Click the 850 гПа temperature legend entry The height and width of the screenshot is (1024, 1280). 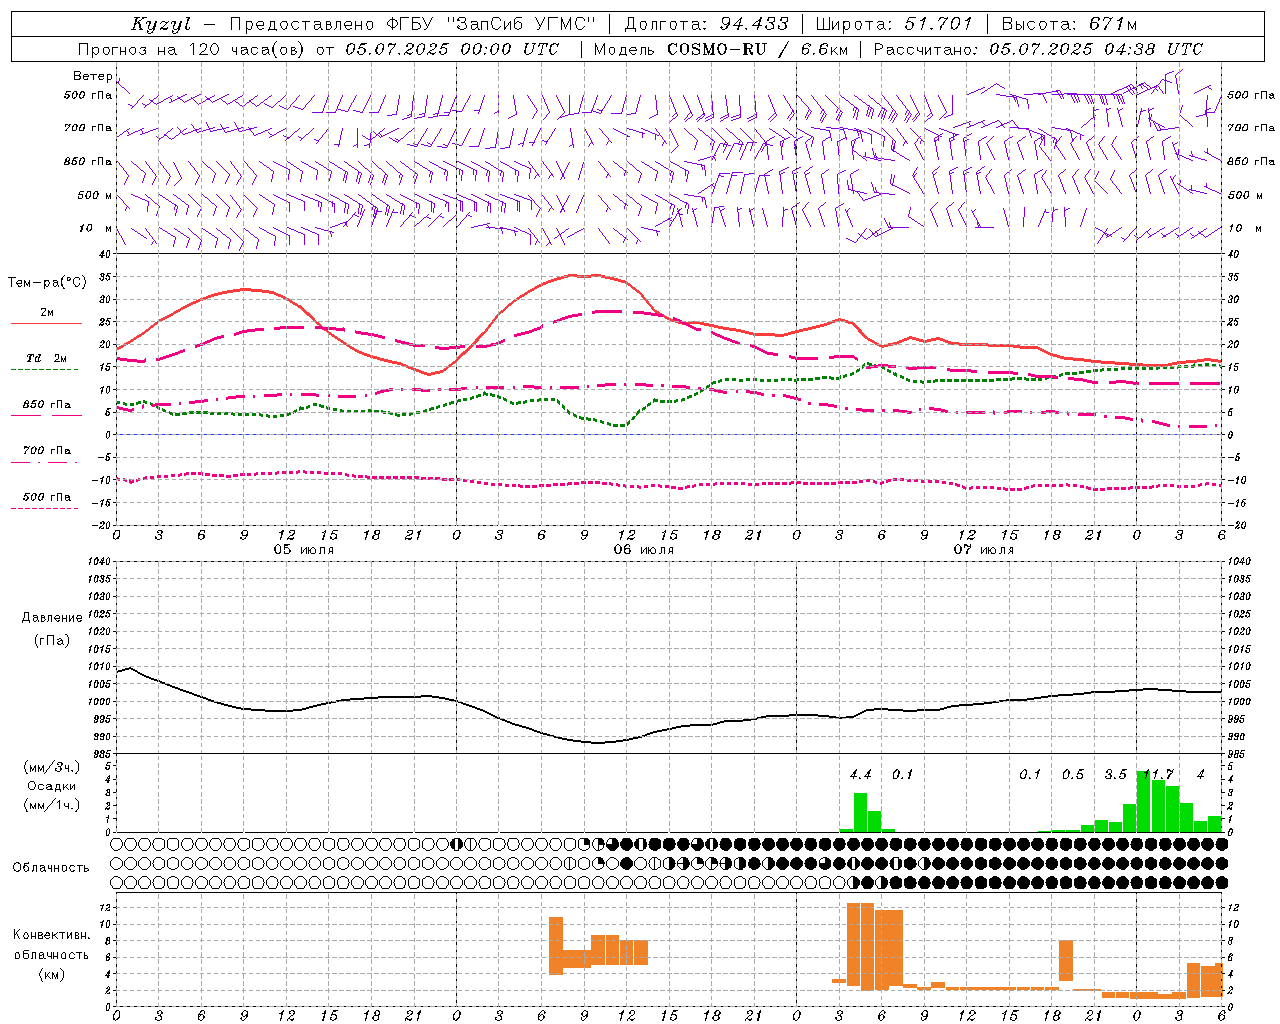47,405
